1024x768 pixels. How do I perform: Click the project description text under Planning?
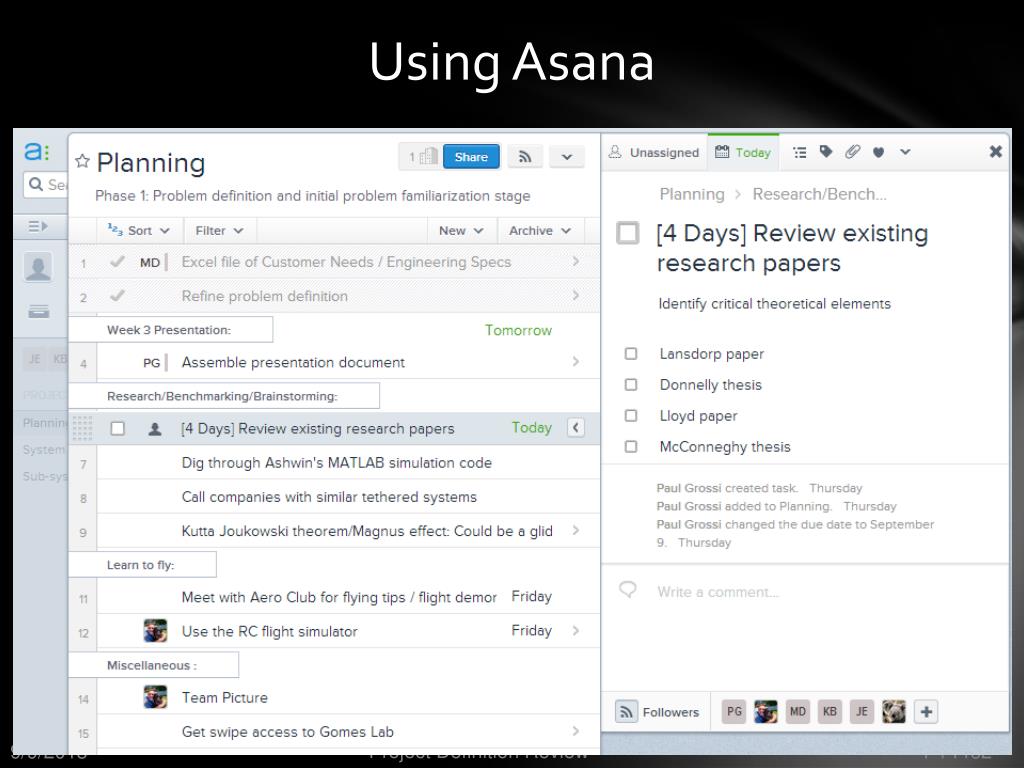[313, 196]
